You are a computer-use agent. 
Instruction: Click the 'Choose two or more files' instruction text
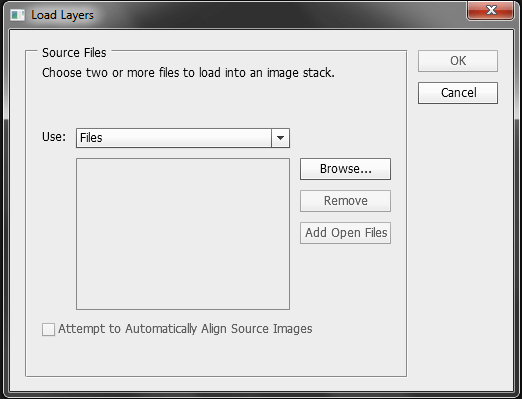(x=188, y=73)
